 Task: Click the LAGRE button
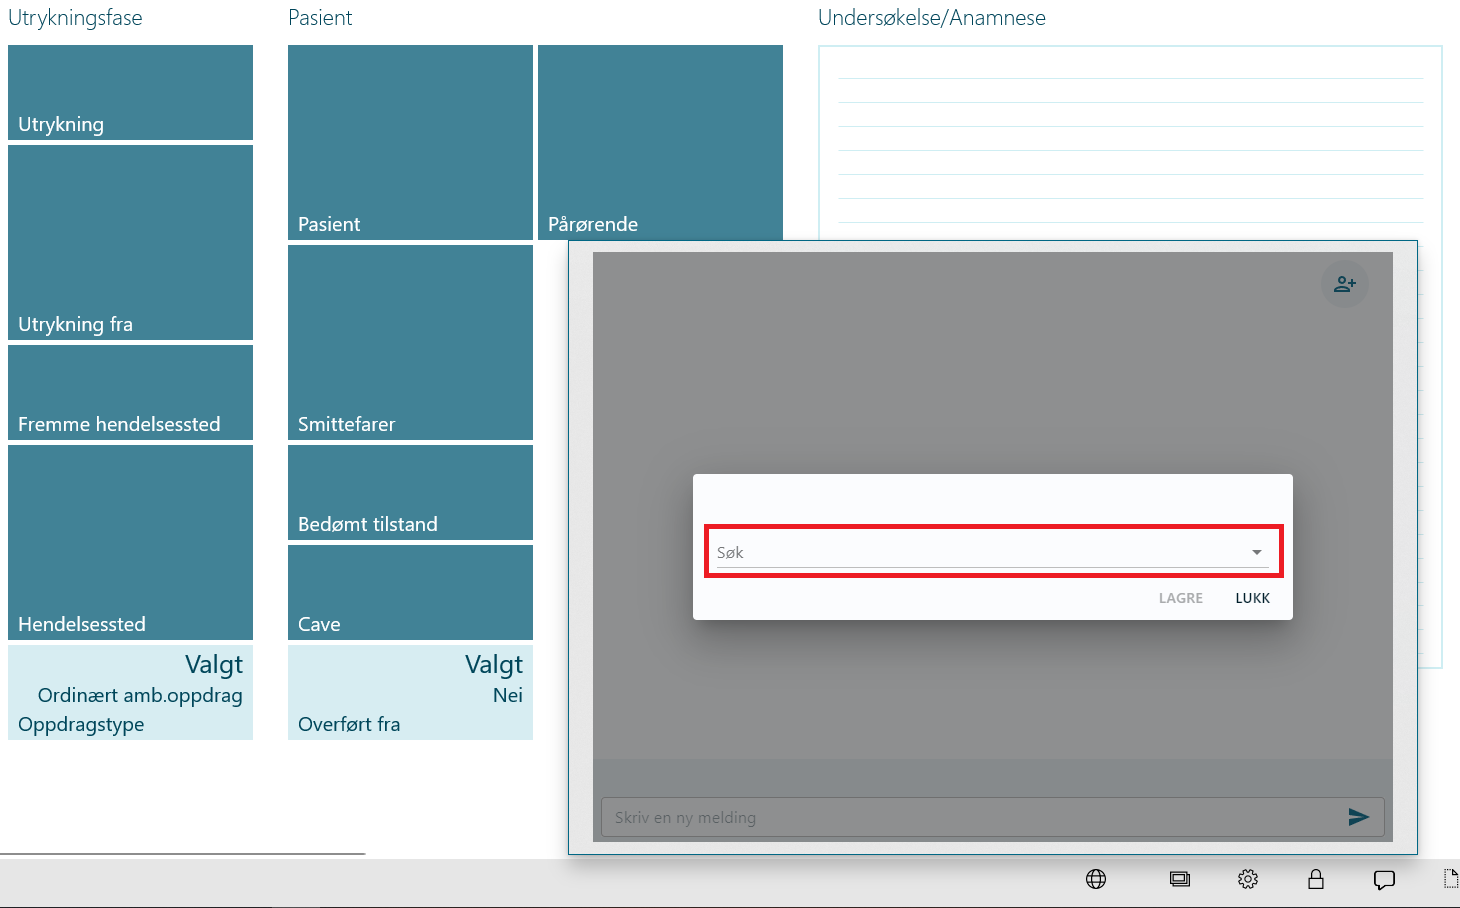click(1181, 598)
